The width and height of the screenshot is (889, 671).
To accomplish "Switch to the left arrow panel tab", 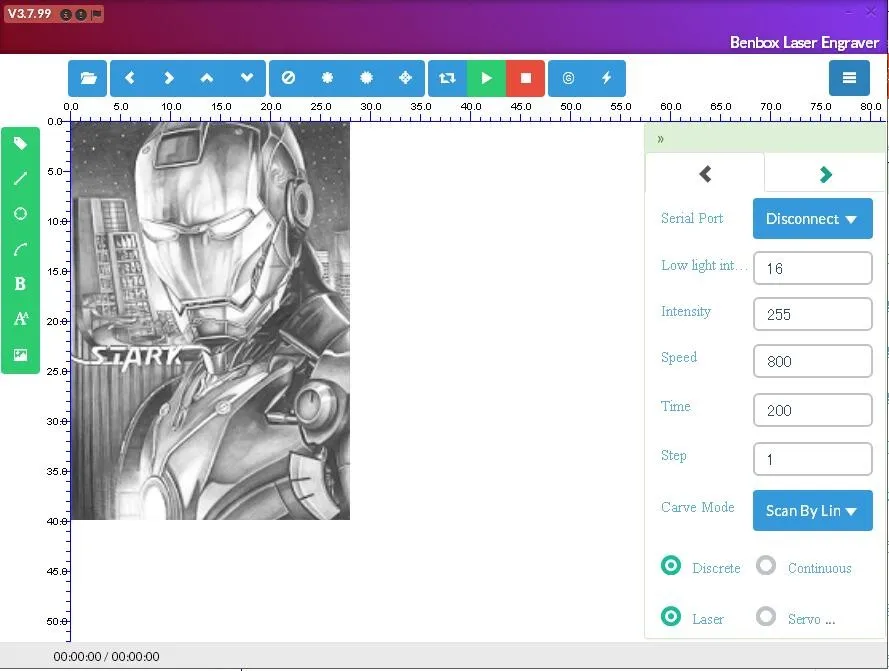I will click(705, 174).
